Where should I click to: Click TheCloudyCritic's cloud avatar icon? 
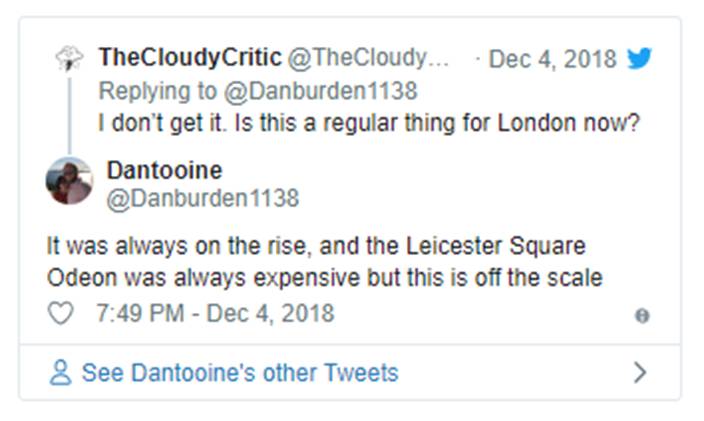(x=69, y=58)
